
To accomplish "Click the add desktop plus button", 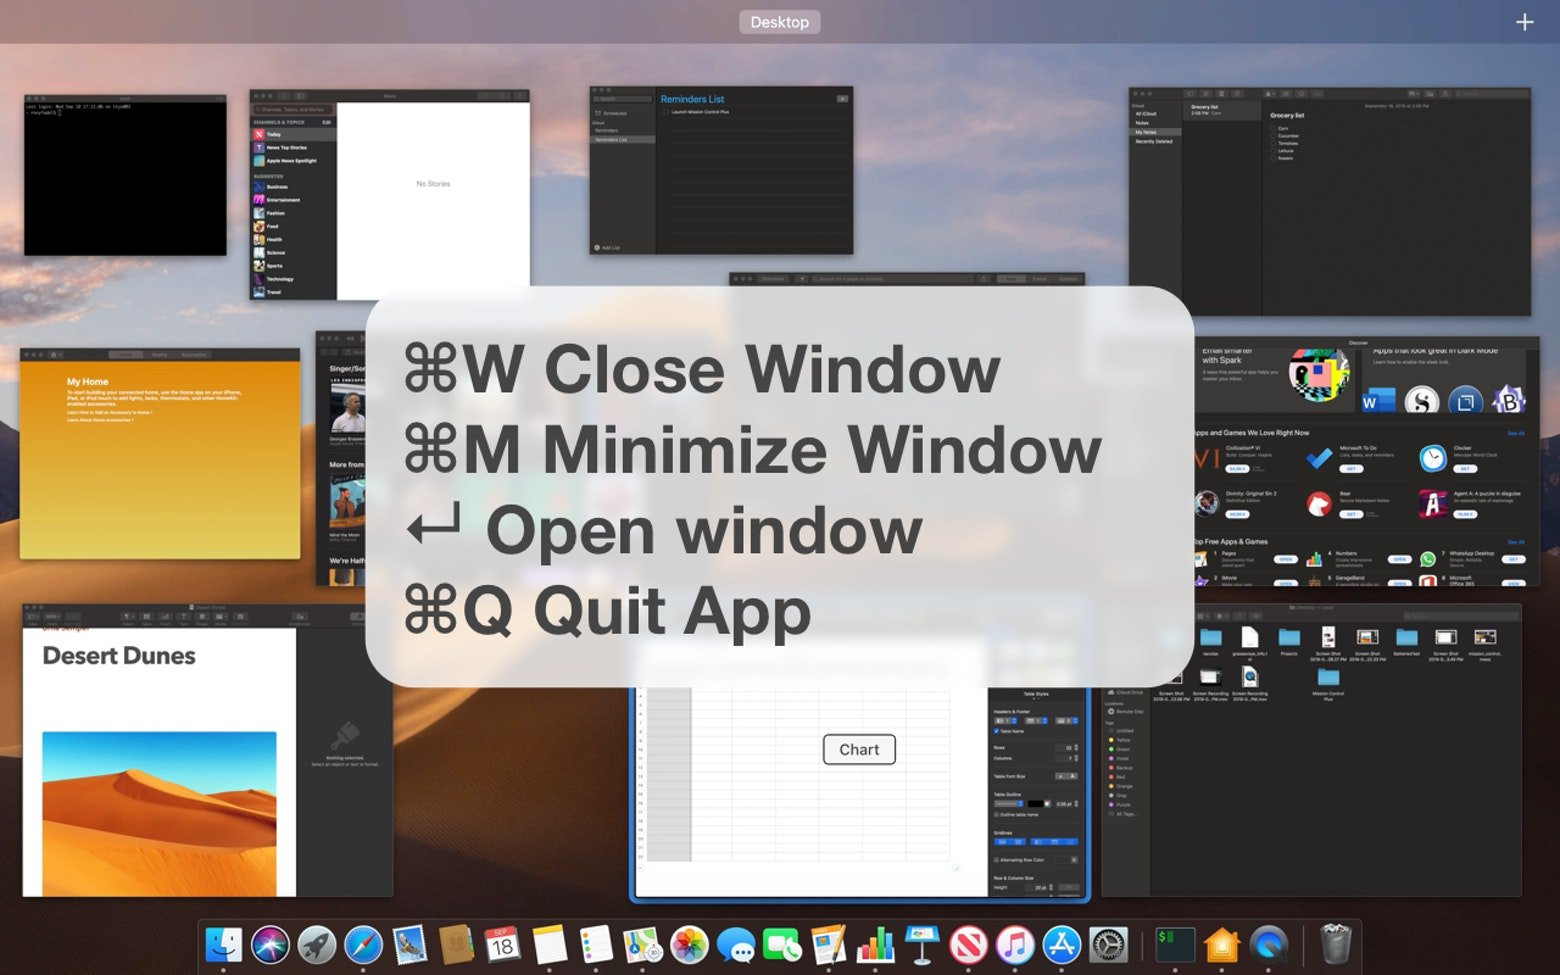I will point(1524,22).
